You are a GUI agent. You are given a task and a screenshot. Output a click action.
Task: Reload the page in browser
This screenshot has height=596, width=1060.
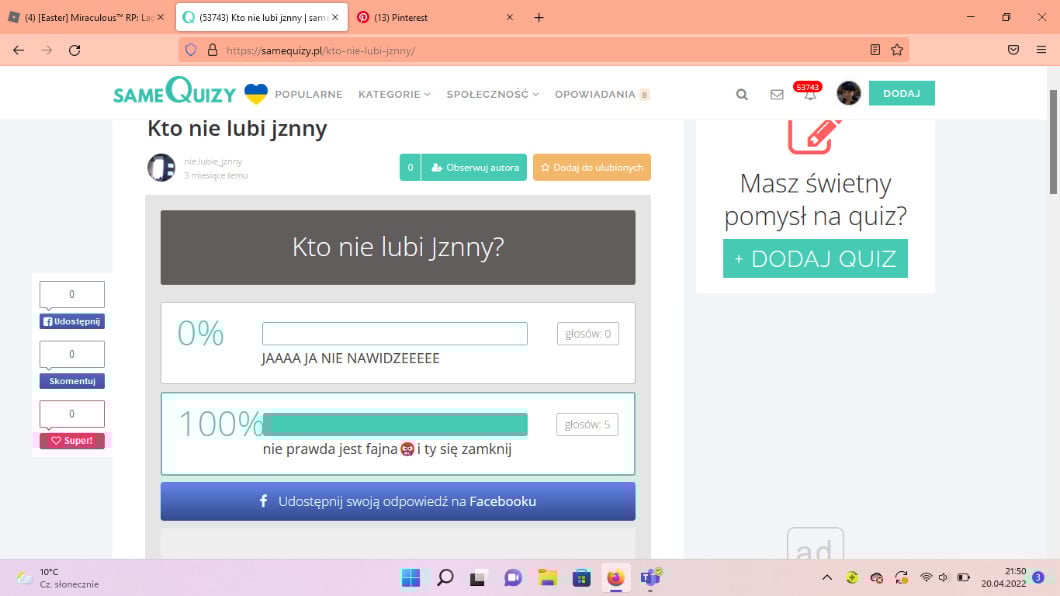pyautogui.click(x=74, y=49)
